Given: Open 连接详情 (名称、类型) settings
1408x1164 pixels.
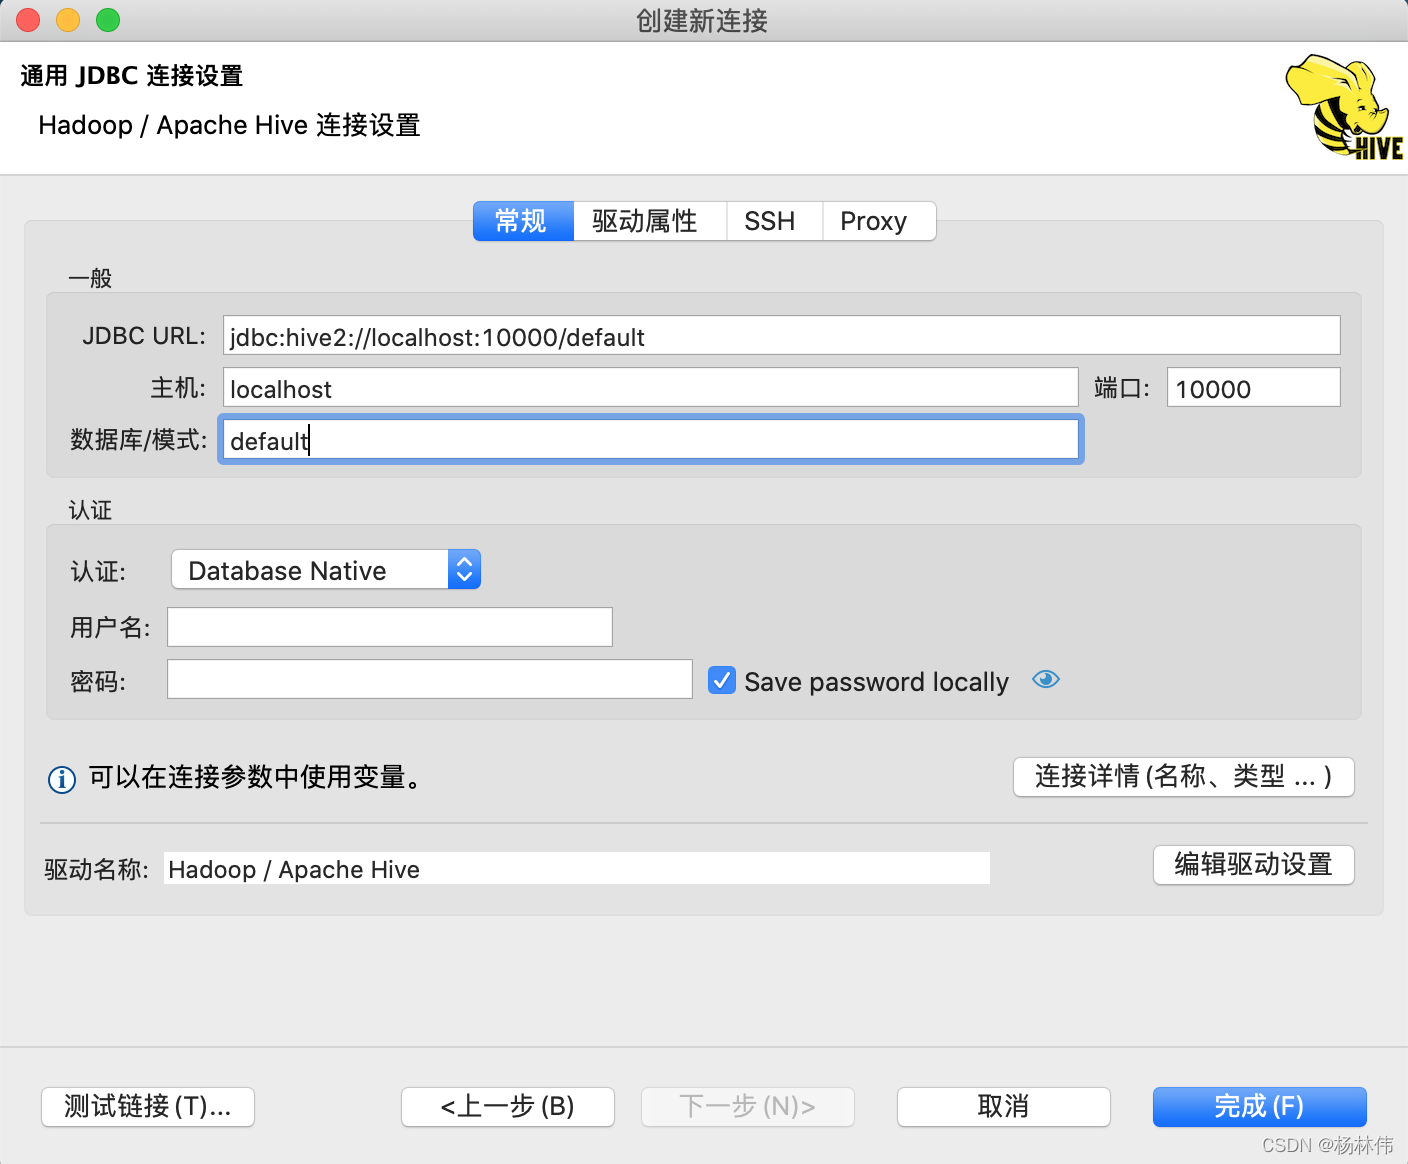Looking at the screenshot, I should pos(1183,777).
